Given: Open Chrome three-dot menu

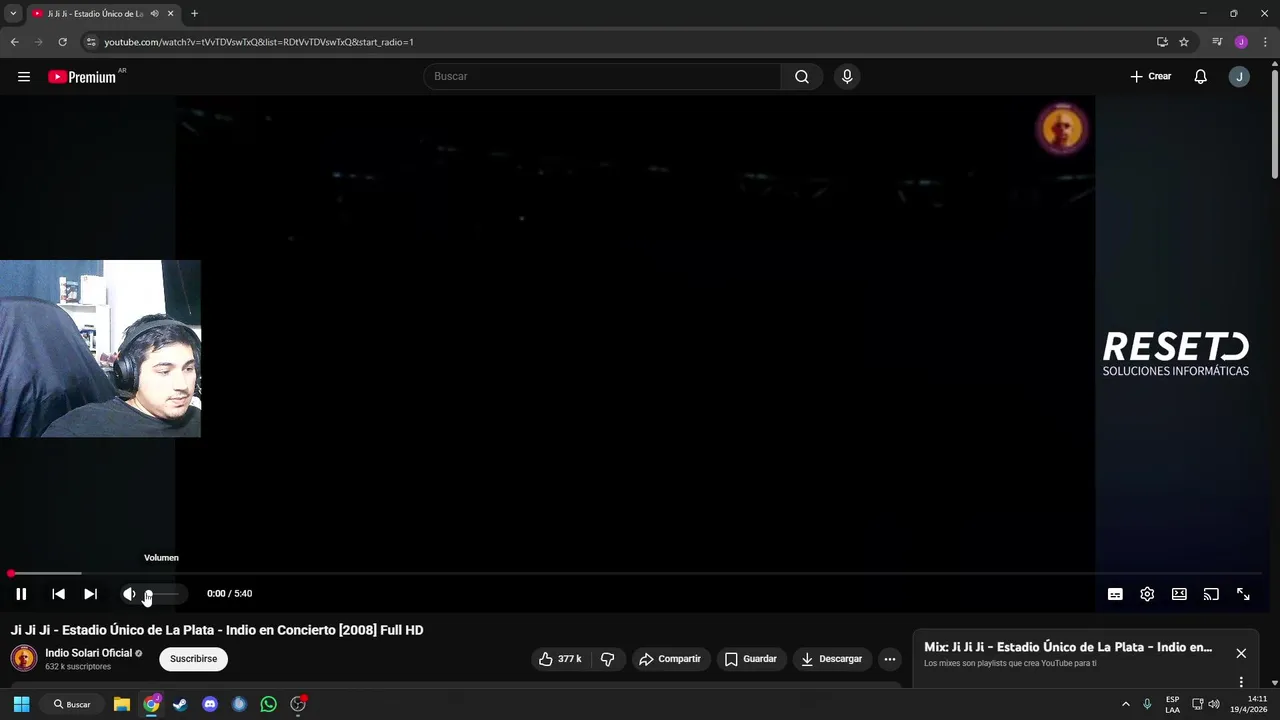Looking at the screenshot, I should click(1265, 42).
